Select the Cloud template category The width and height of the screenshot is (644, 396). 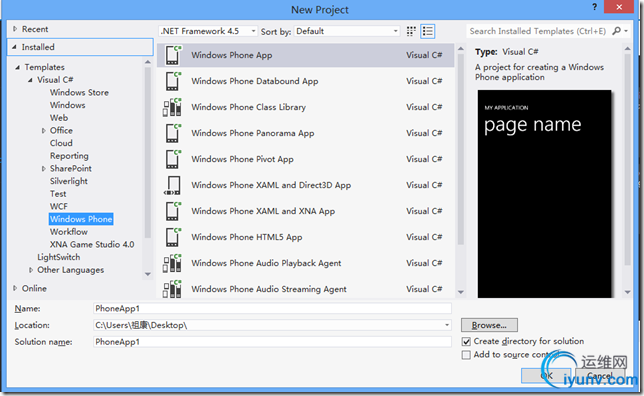pos(61,143)
